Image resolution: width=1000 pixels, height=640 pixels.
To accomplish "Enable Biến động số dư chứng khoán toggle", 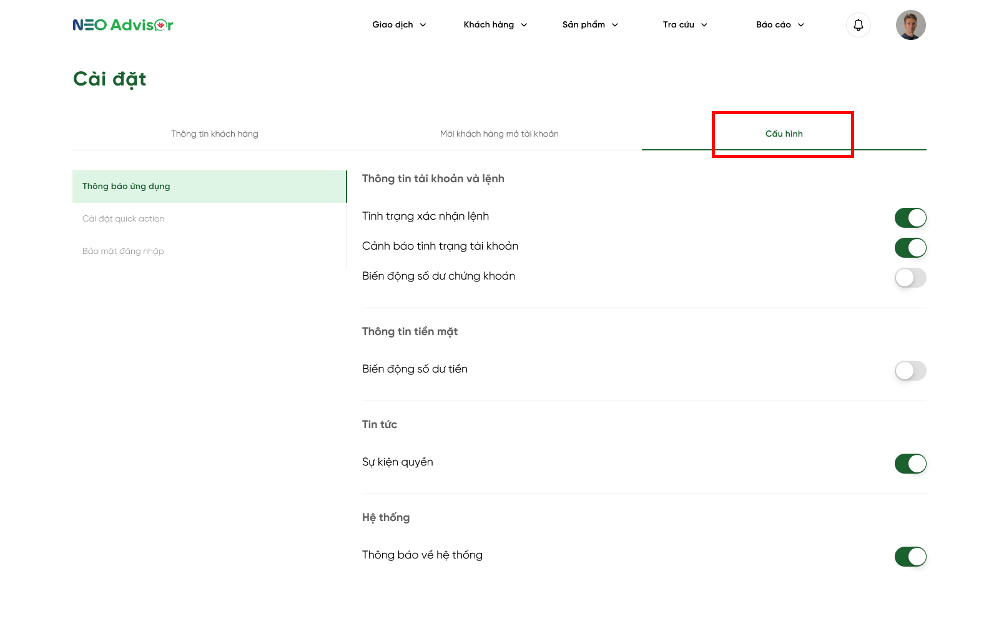I will pos(910,278).
